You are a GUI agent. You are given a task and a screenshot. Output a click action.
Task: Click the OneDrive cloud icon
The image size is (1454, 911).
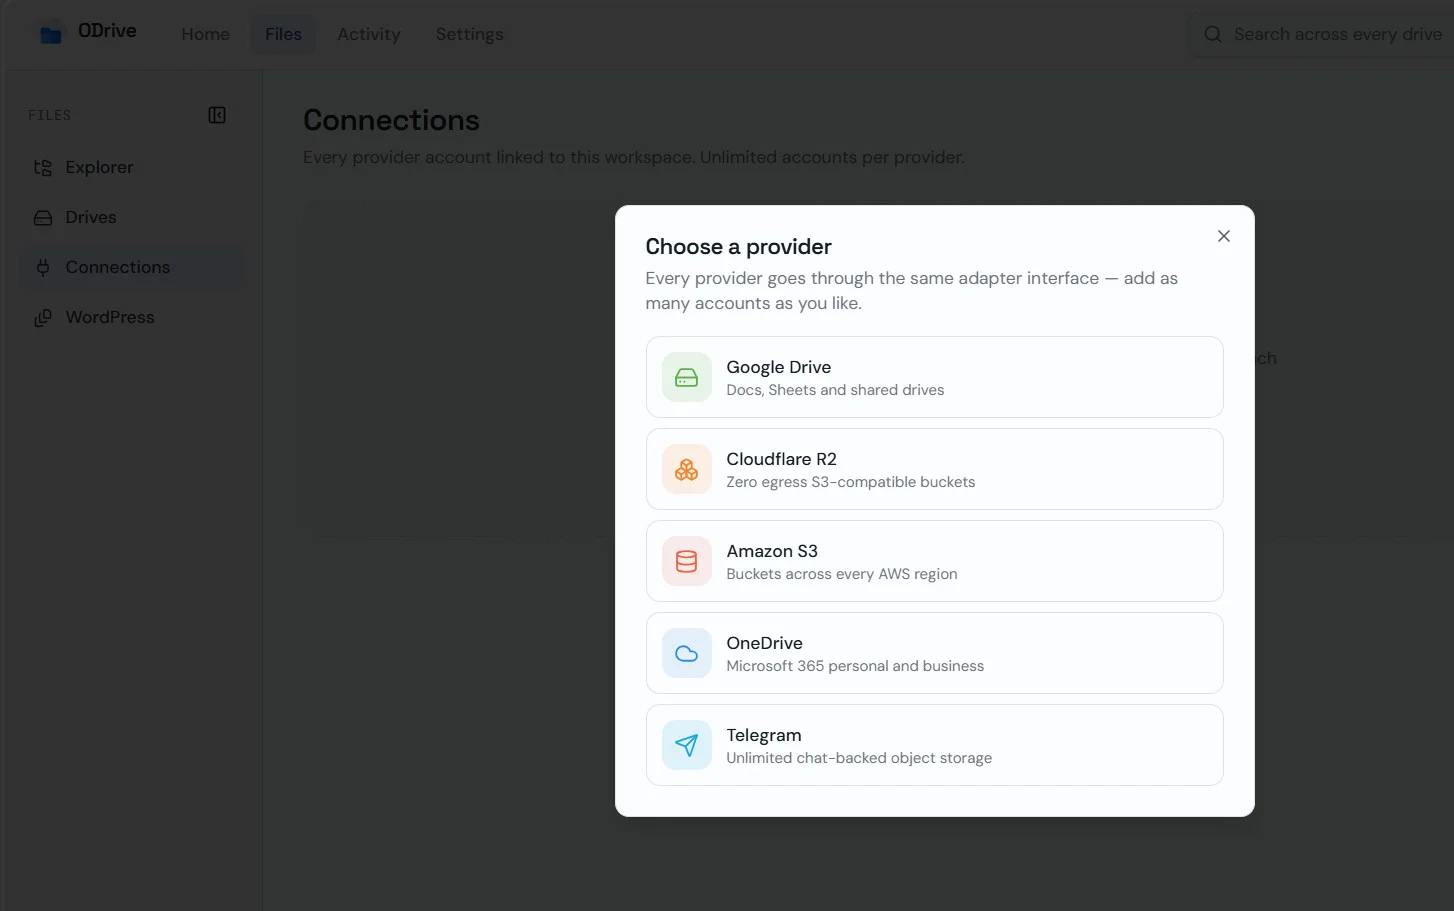(x=686, y=653)
